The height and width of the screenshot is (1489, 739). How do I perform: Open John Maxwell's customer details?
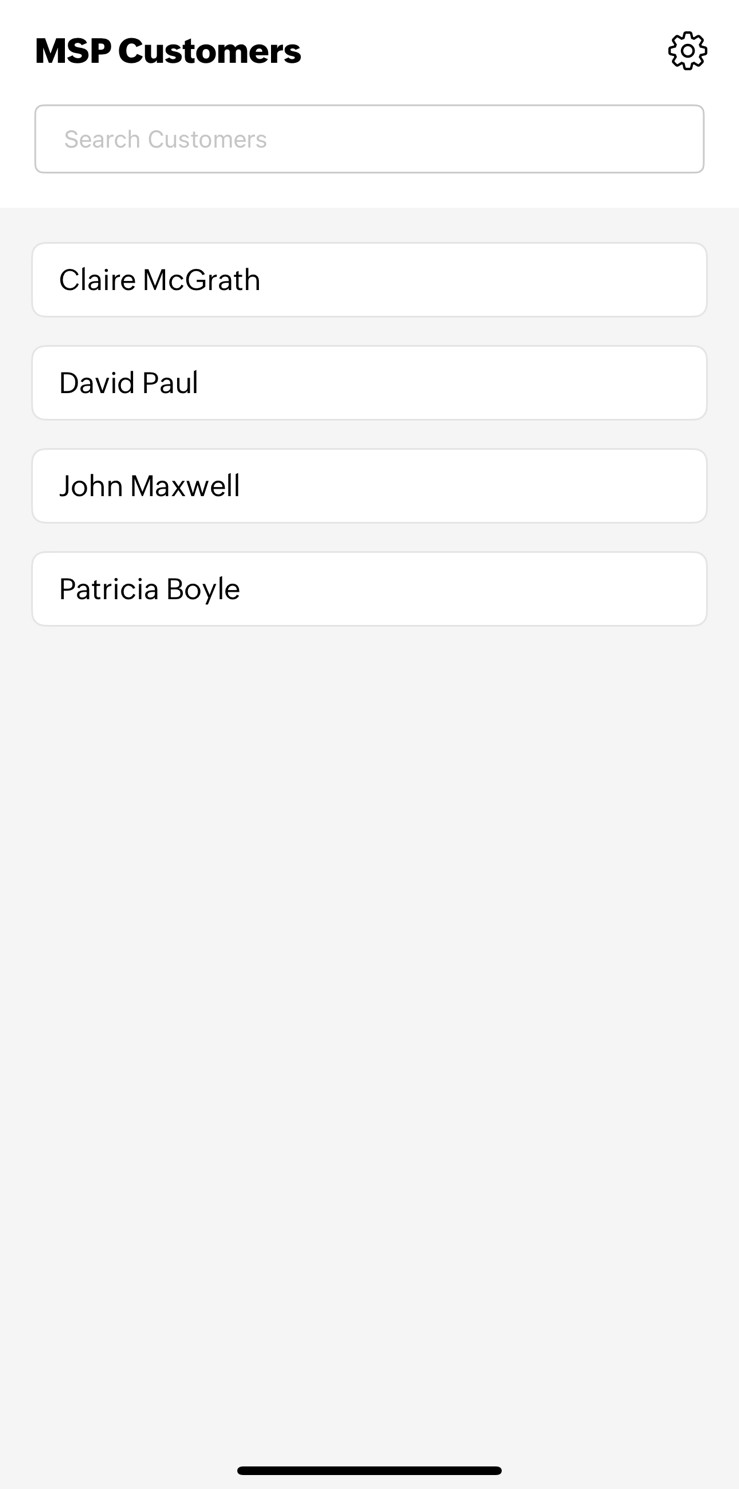coord(369,486)
